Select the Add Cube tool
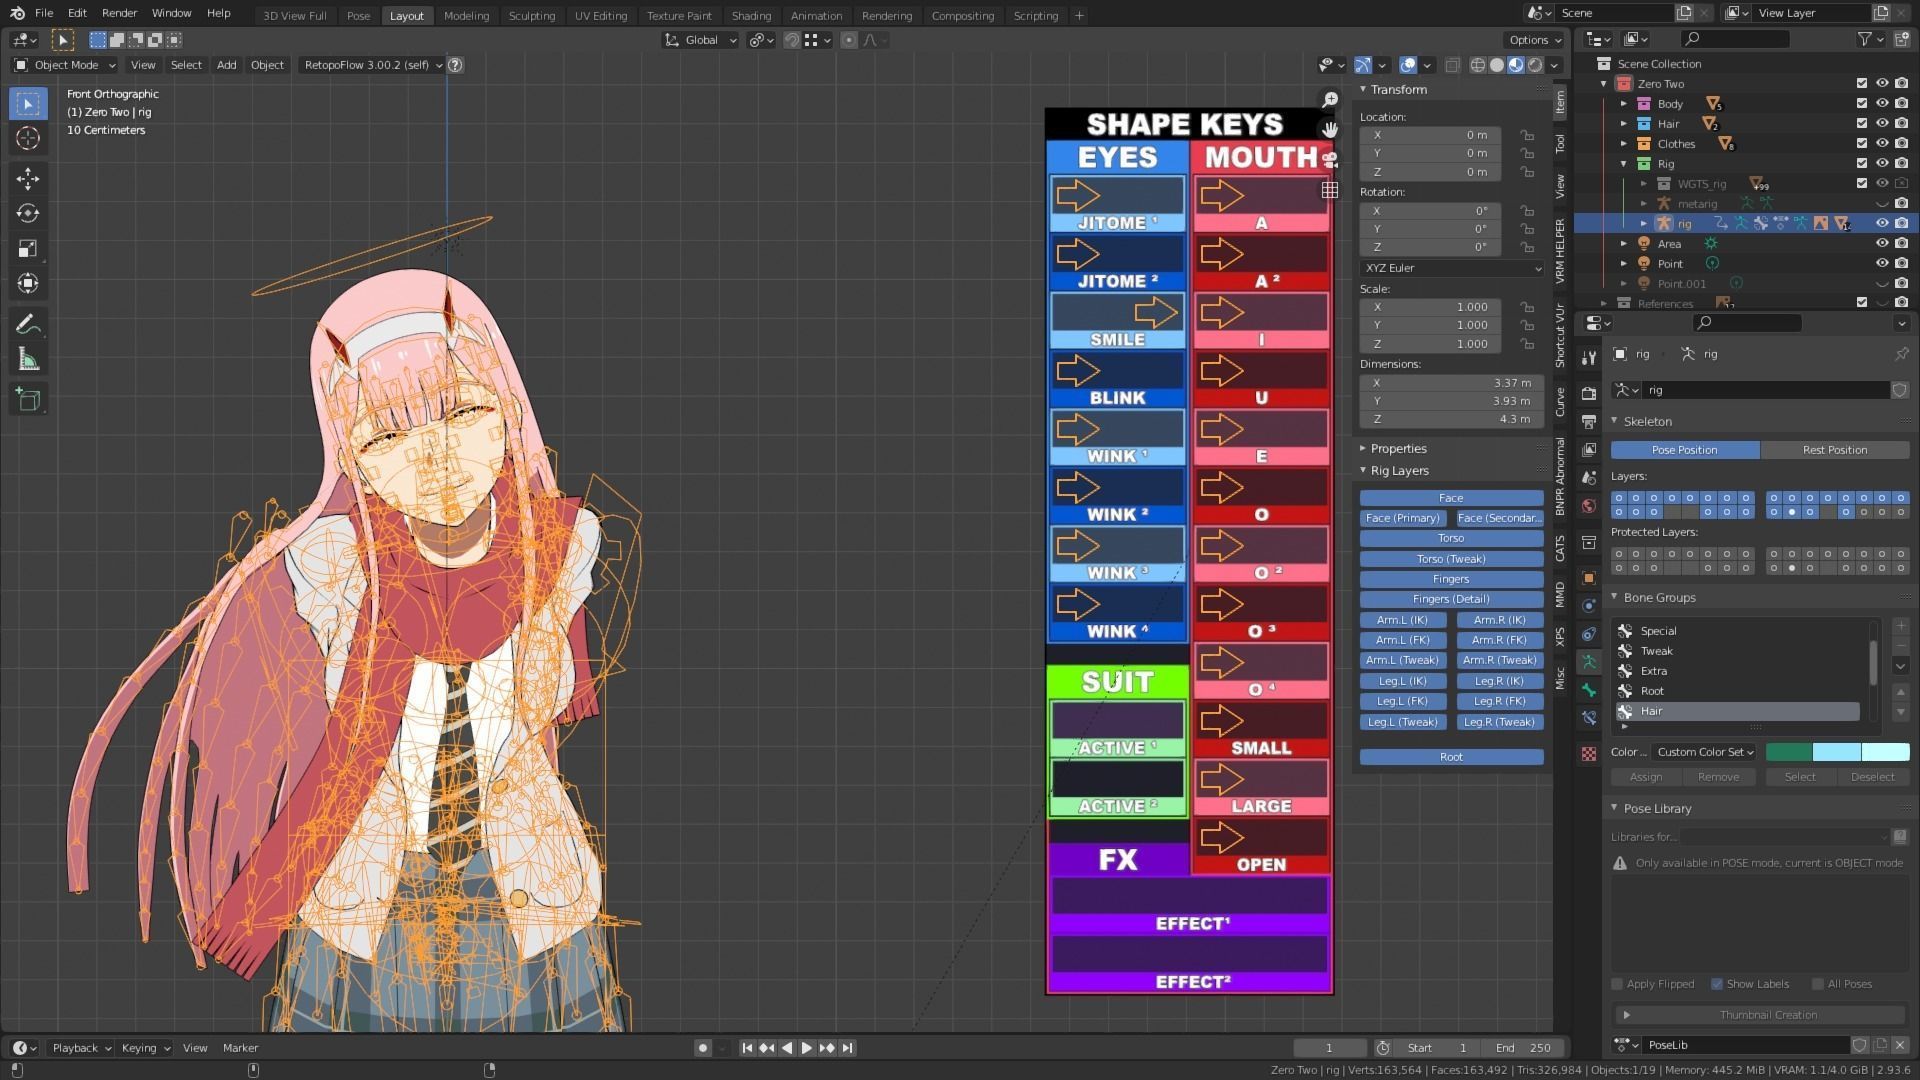 click(x=28, y=400)
